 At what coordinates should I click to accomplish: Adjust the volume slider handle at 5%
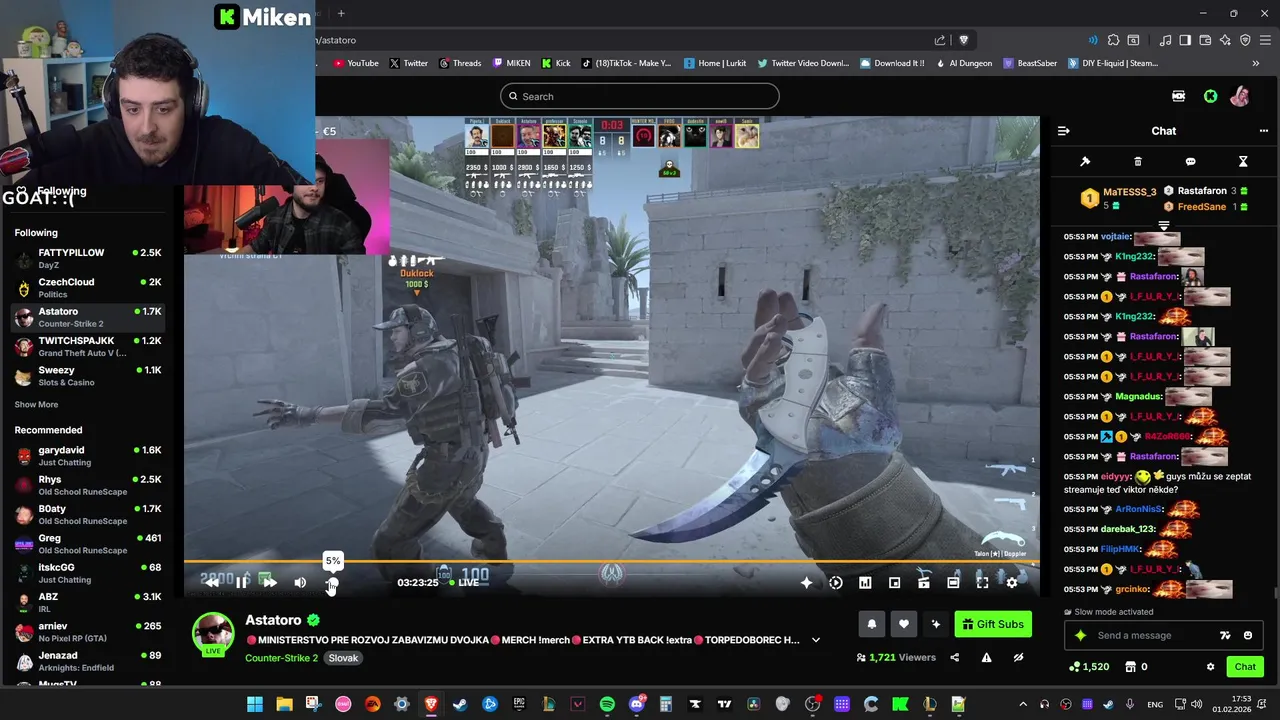point(333,583)
